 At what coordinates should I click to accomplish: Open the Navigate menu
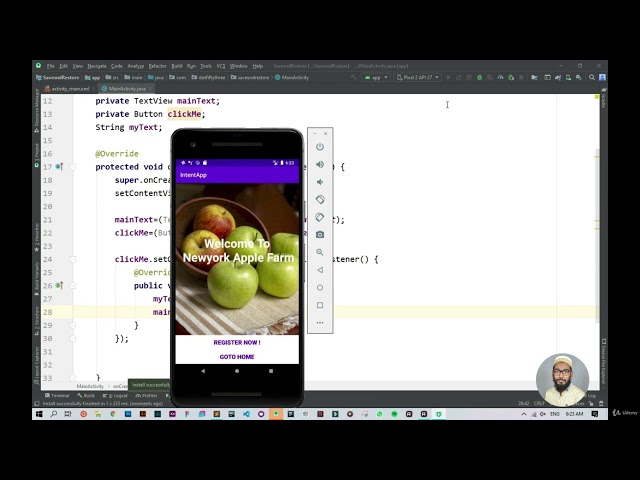pyautogui.click(x=97, y=66)
